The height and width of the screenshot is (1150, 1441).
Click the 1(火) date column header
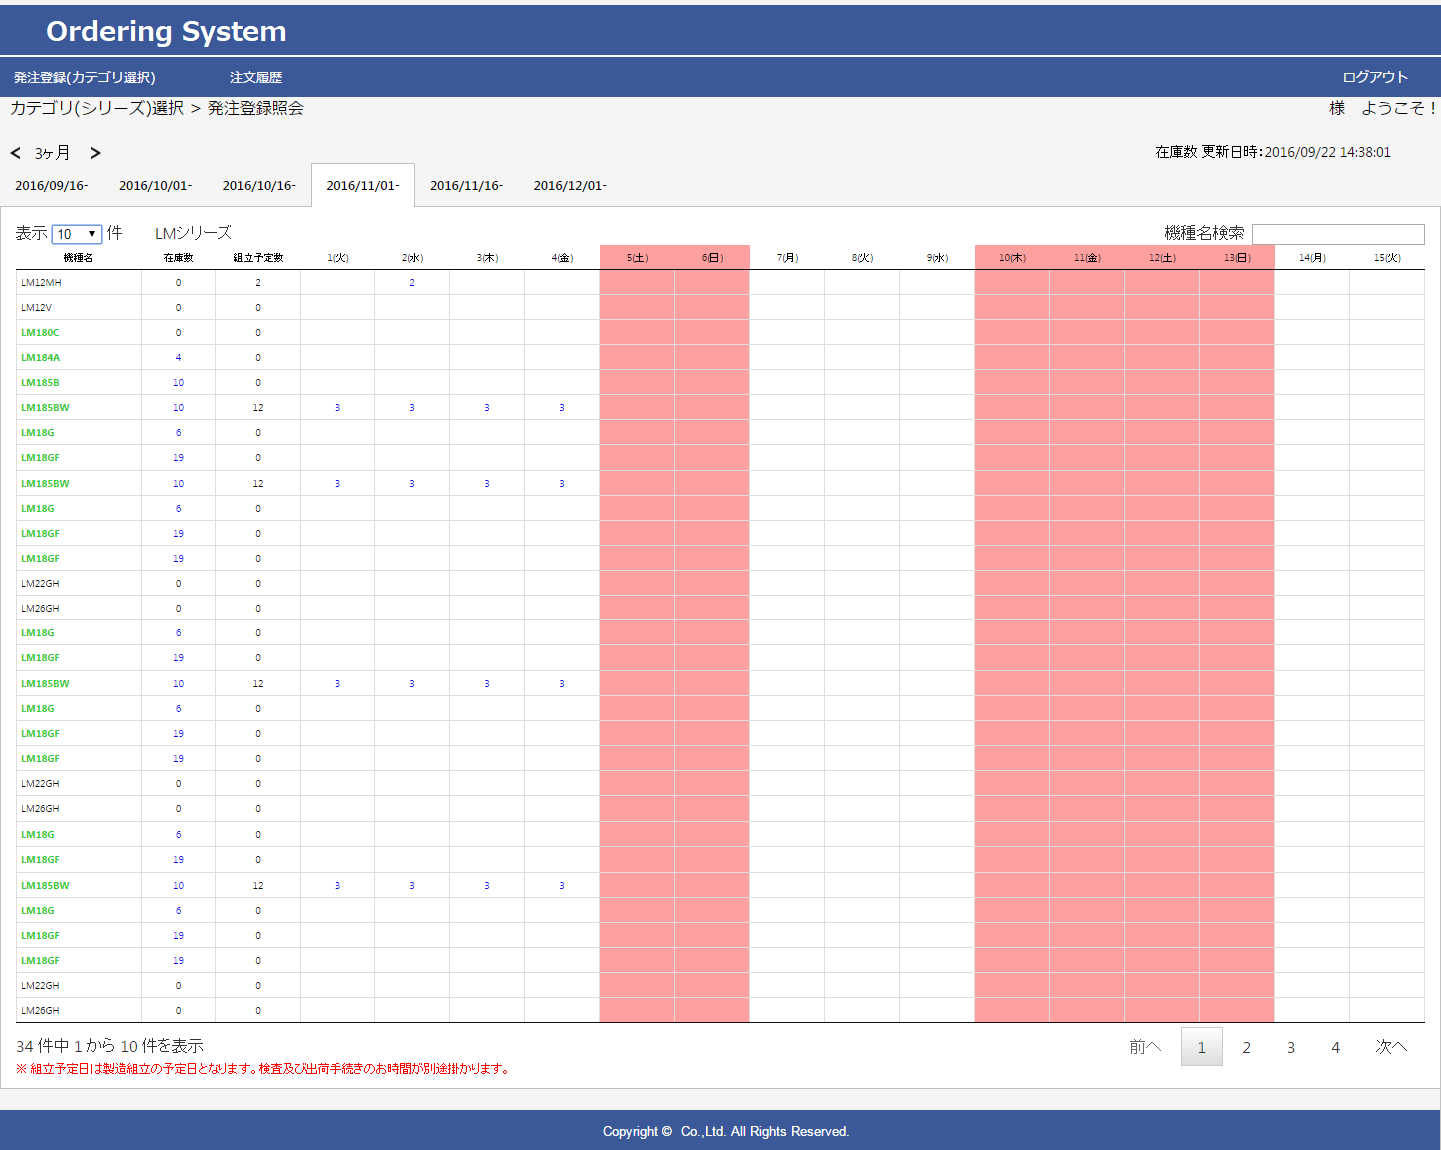pyautogui.click(x=338, y=258)
